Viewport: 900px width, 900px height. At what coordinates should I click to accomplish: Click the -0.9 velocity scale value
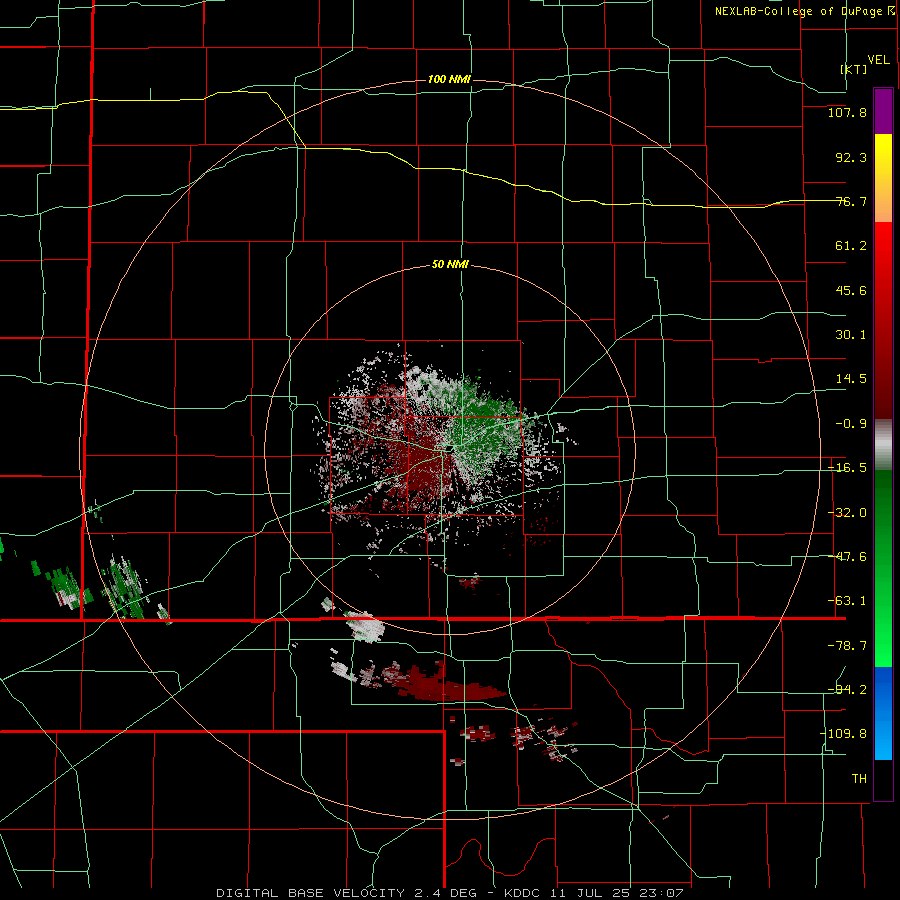851,424
